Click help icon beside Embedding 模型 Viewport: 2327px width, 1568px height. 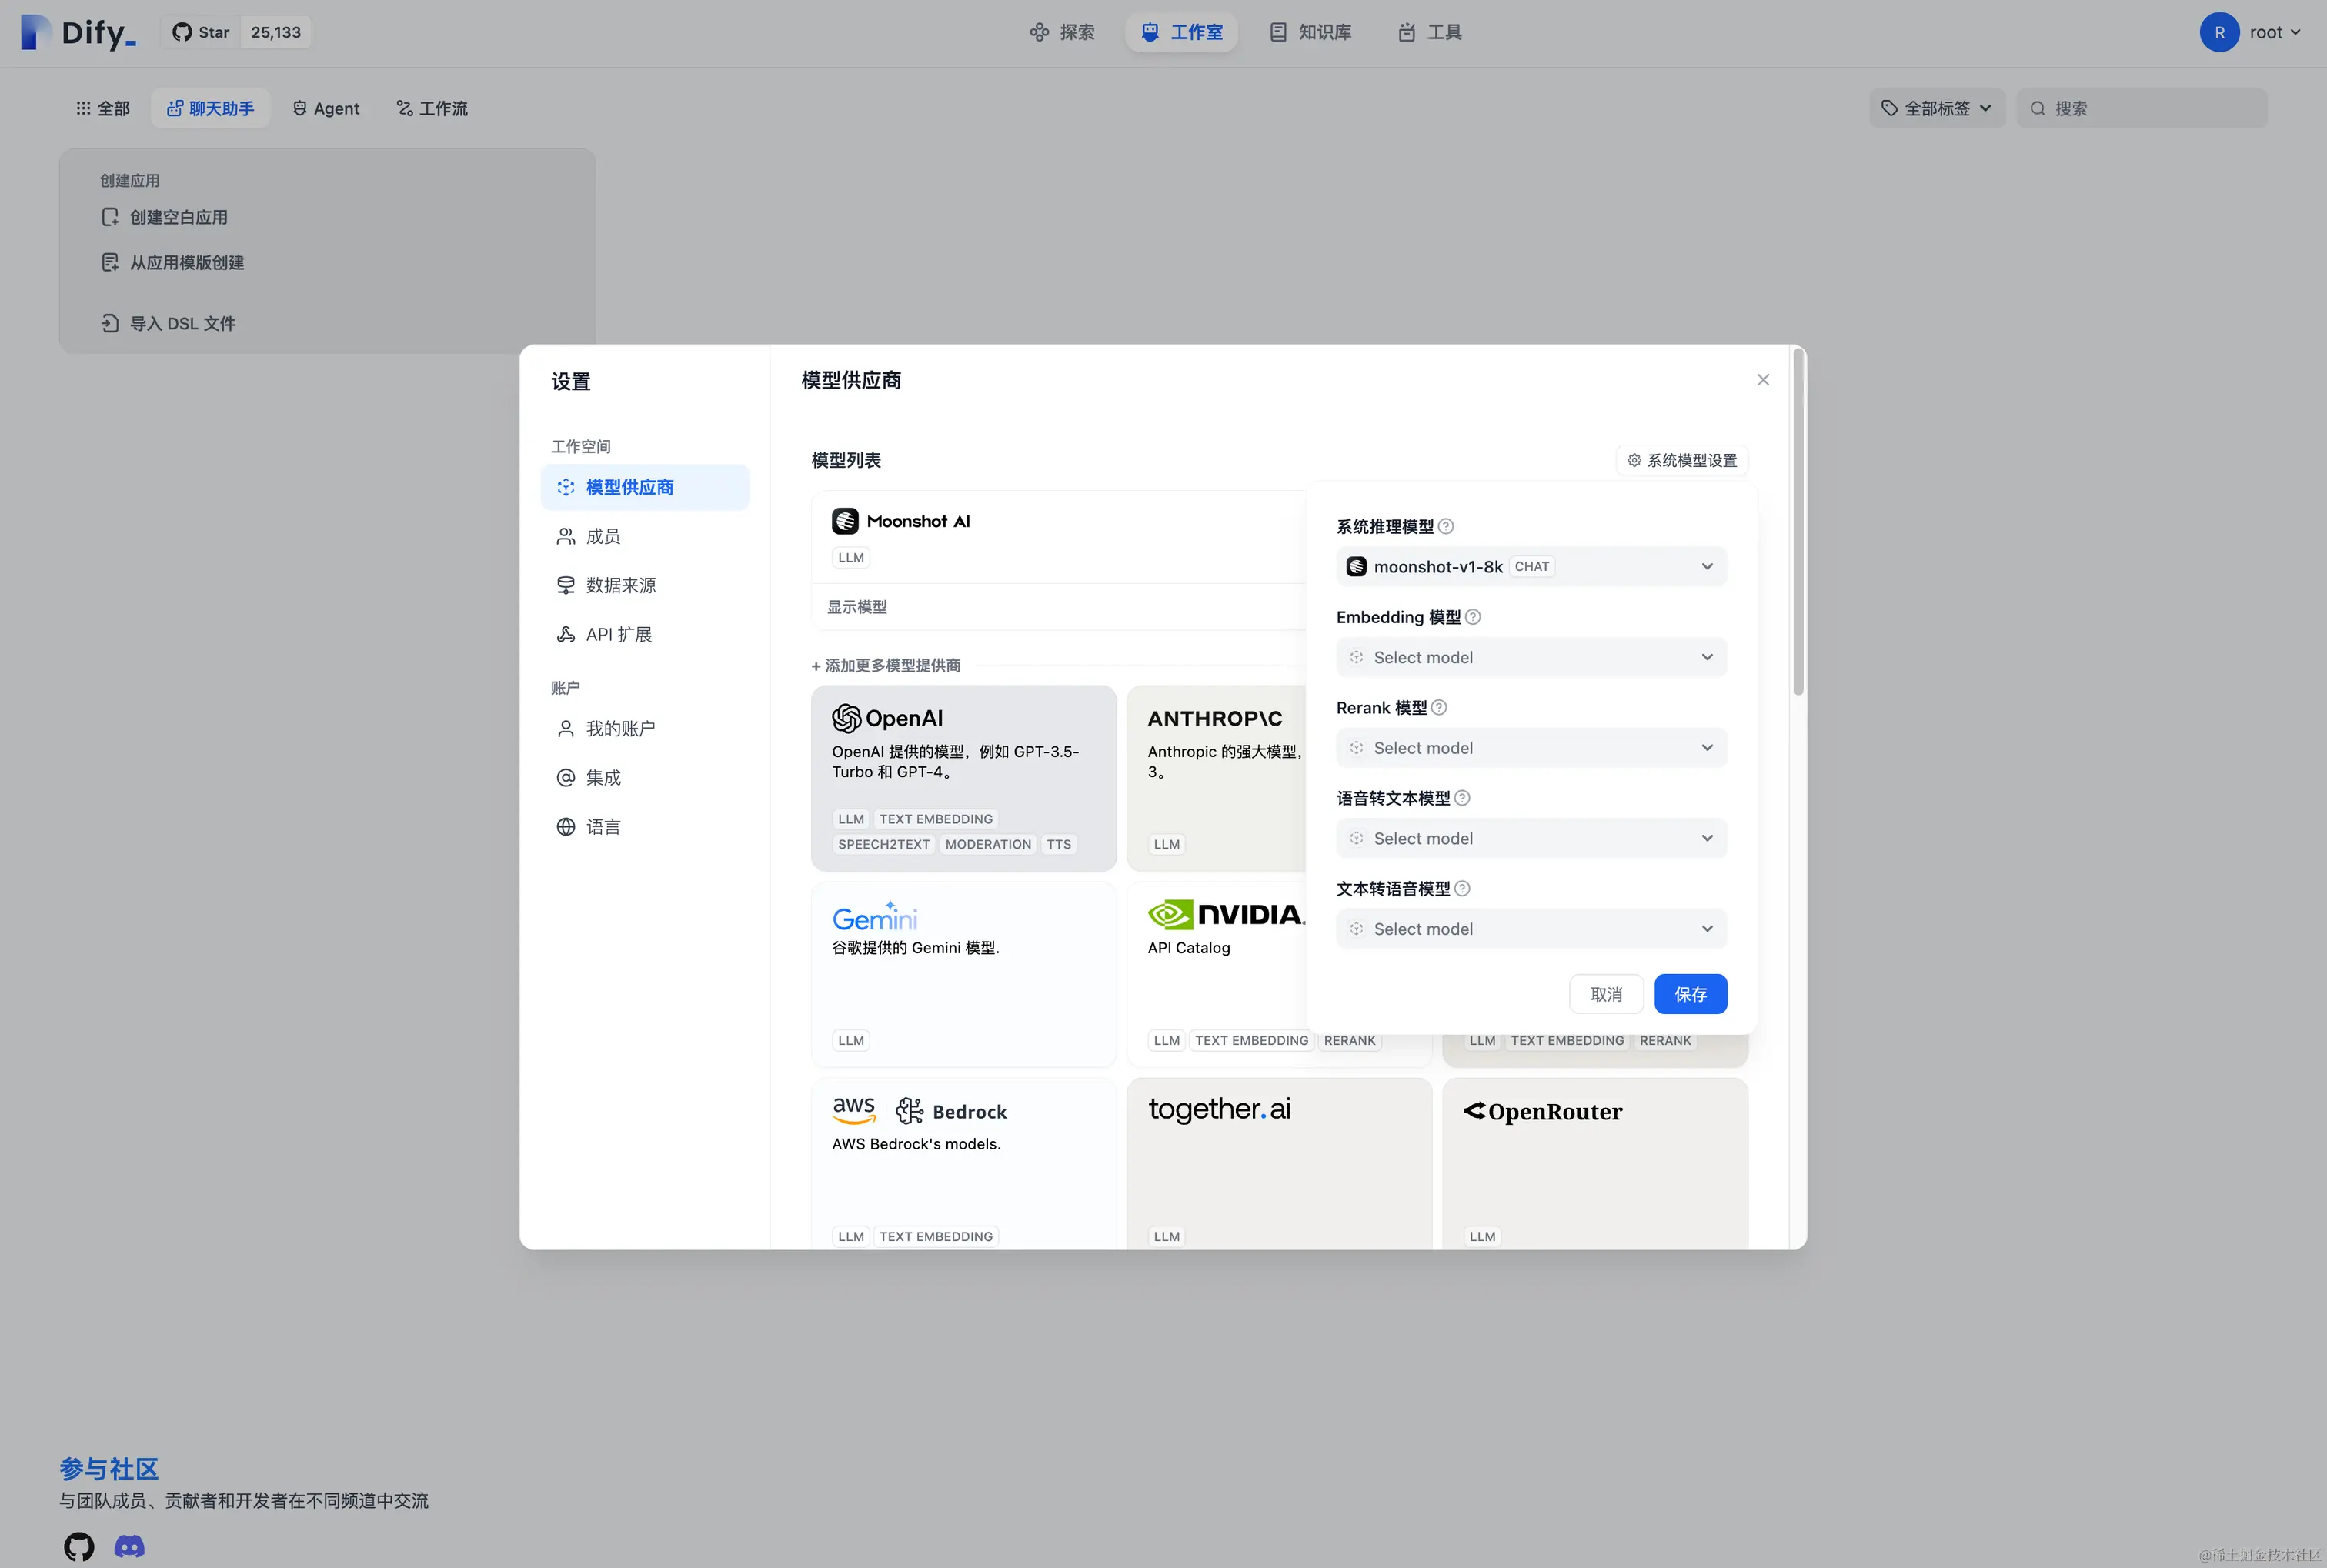(x=1473, y=617)
